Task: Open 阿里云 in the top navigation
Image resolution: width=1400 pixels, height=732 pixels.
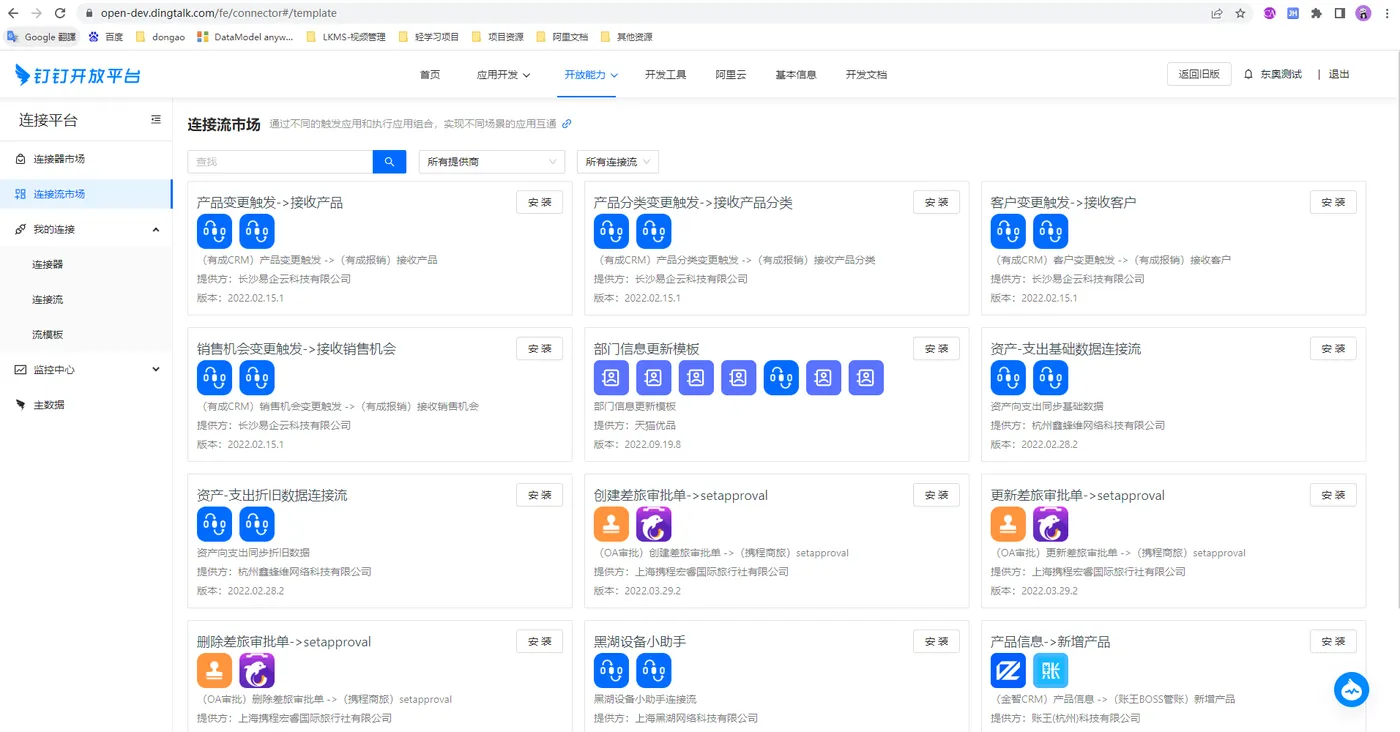Action: (731, 75)
